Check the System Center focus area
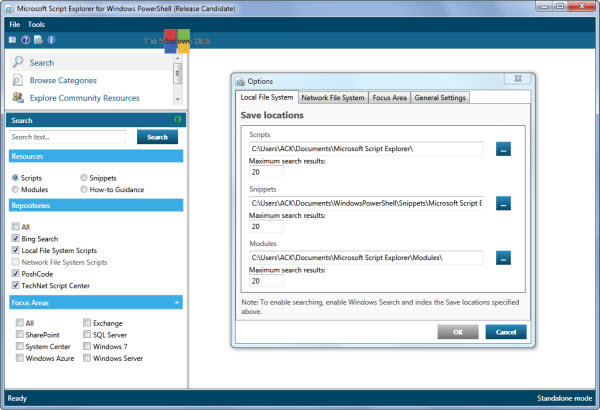 pos(20,346)
